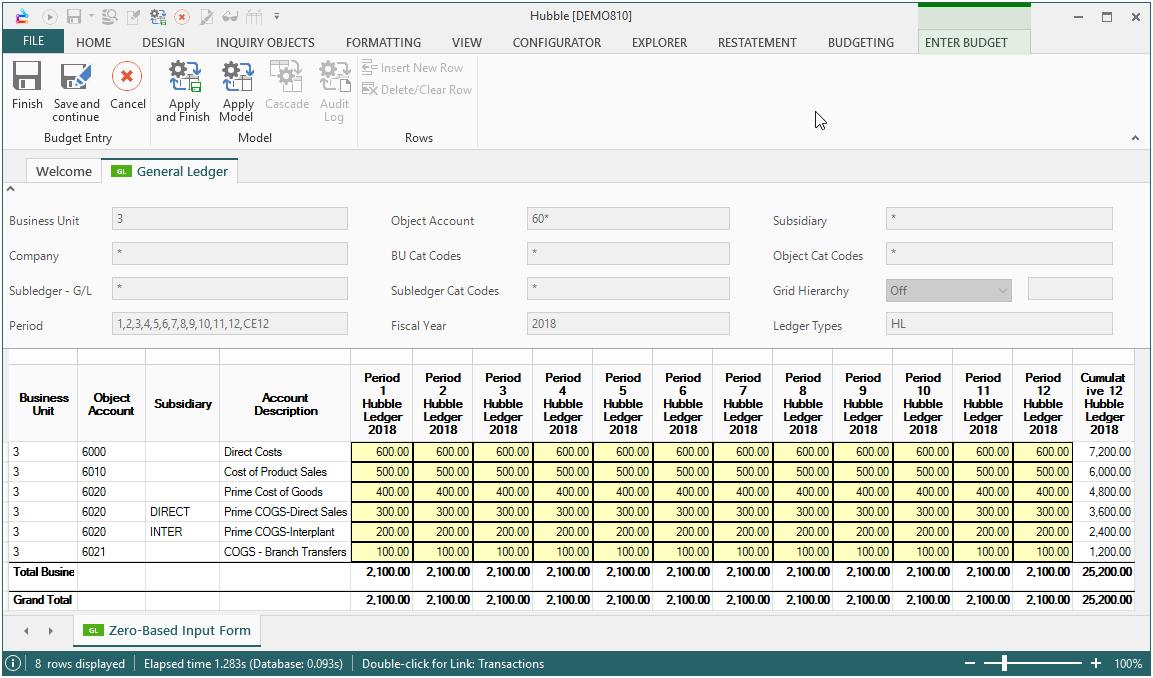Collapse the filter criteria panel
The height and width of the screenshot is (678, 1153).
(x=11, y=188)
